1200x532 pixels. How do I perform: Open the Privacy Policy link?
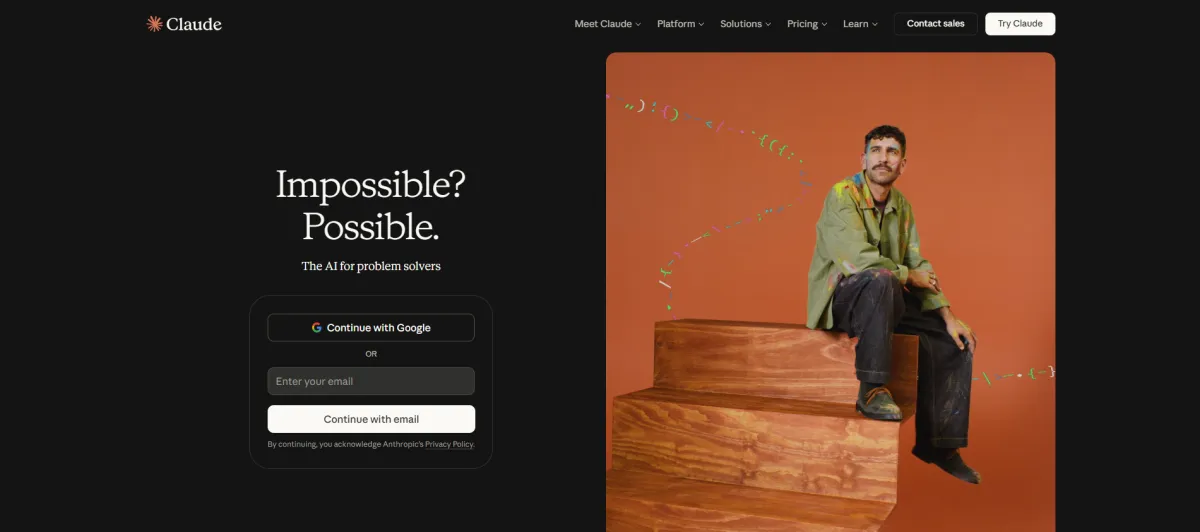449,444
